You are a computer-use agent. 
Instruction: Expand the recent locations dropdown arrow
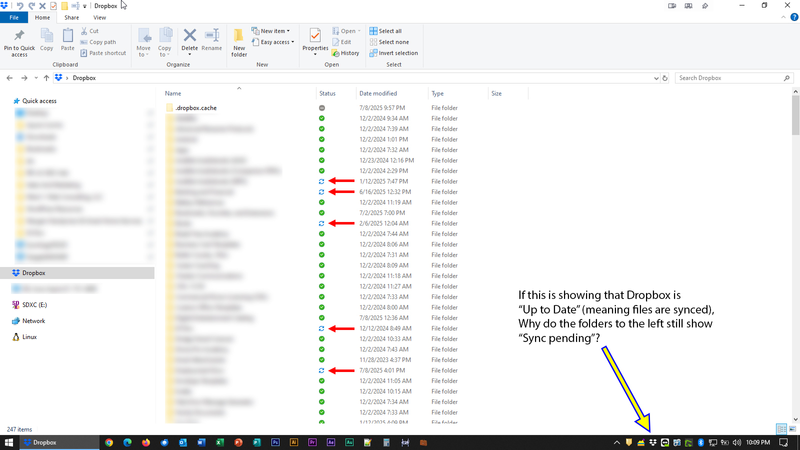tap(35, 78)
